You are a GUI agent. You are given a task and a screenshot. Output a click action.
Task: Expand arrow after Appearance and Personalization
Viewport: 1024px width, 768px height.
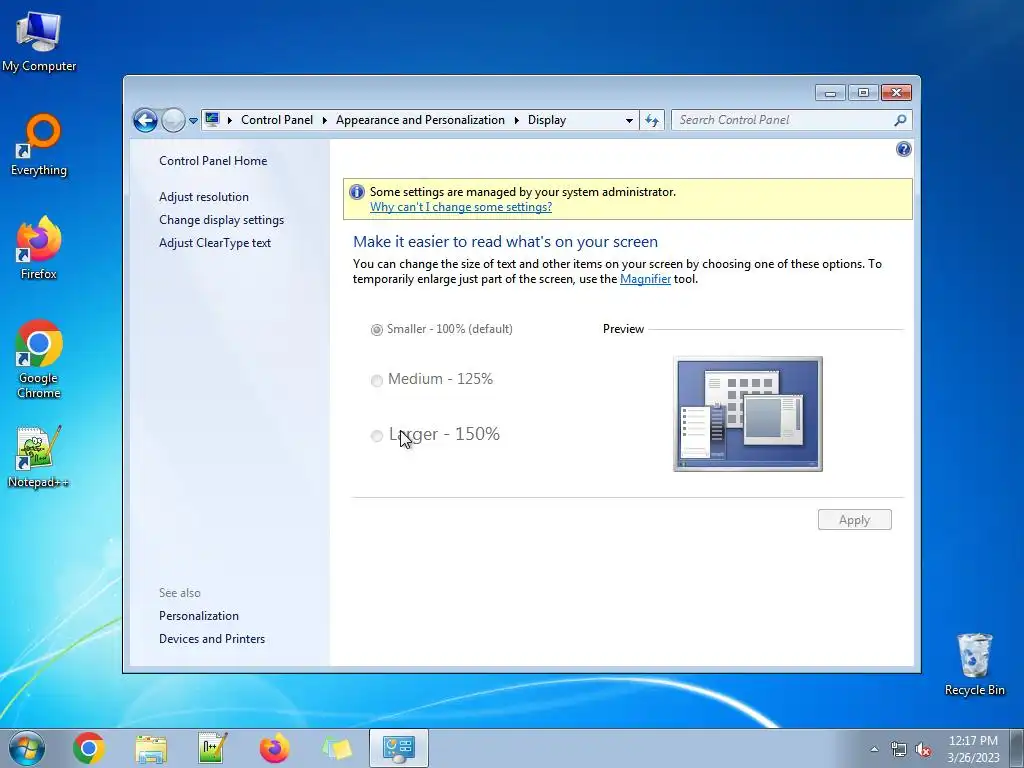517,120
